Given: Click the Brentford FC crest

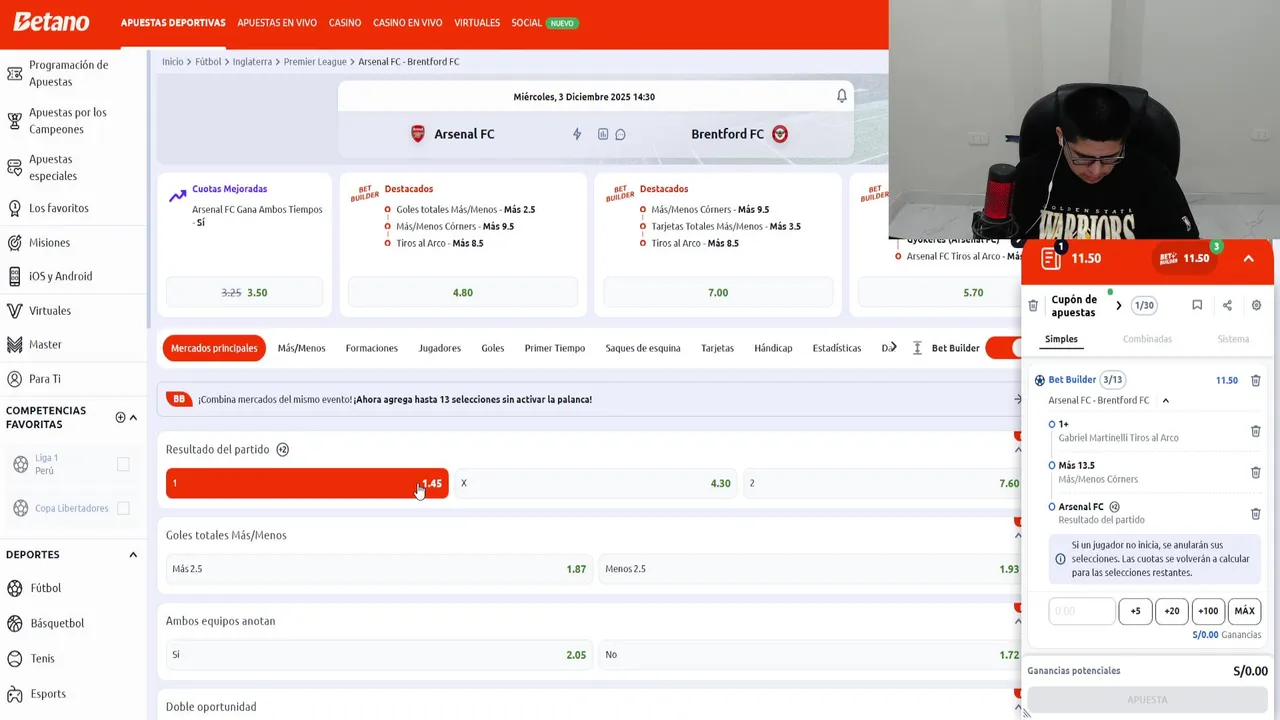Looking at the screenshot, I should (780, 134).
